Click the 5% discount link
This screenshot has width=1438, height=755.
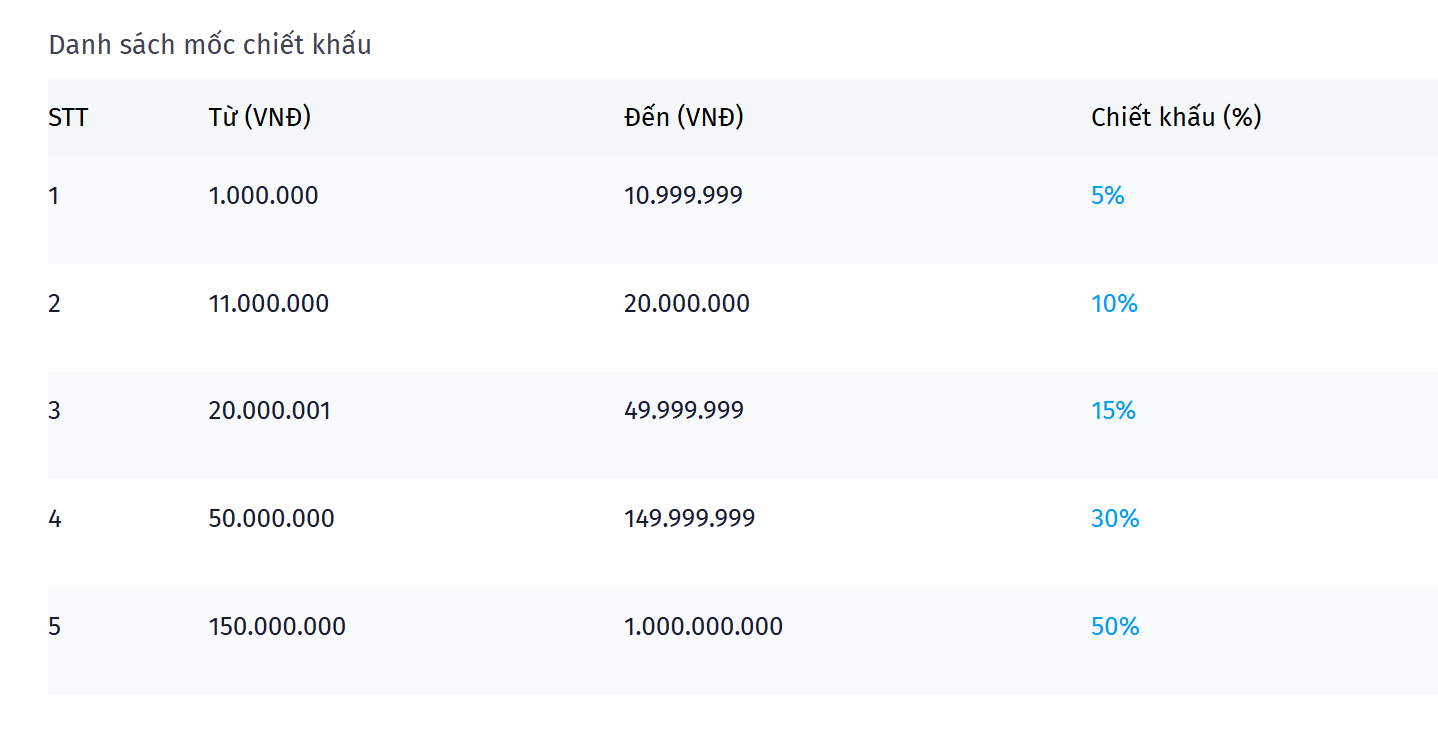click(x=1107, y=196)
